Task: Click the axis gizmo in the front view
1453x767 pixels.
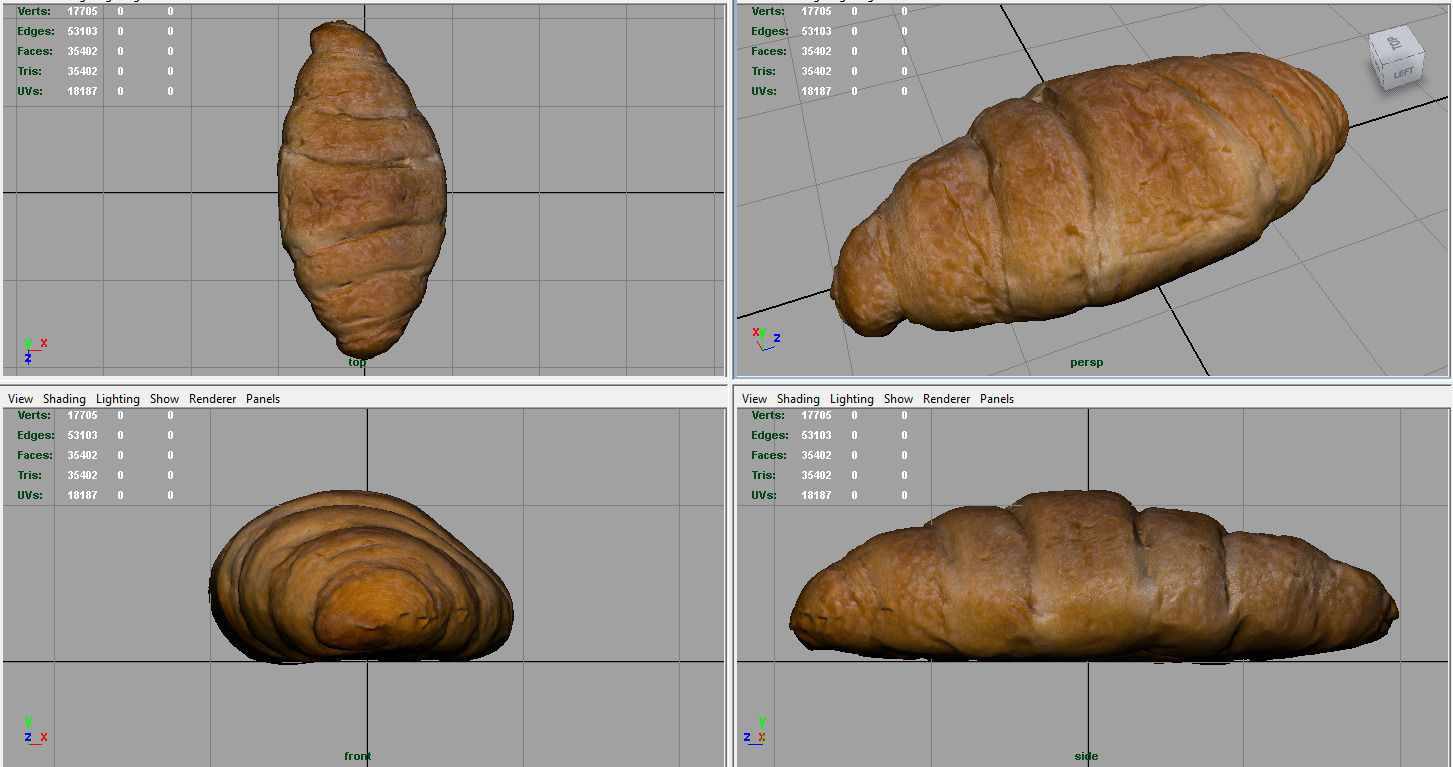Action: pos(34,730)
